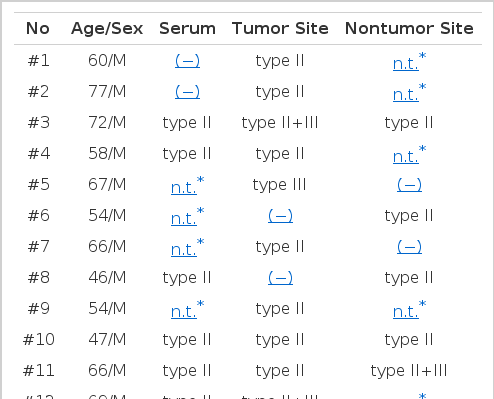The width and height of the screenshot is (494, 399).
Task: Open the n.t.* Serum link in row #6
Action: click(x=187, y=216)
